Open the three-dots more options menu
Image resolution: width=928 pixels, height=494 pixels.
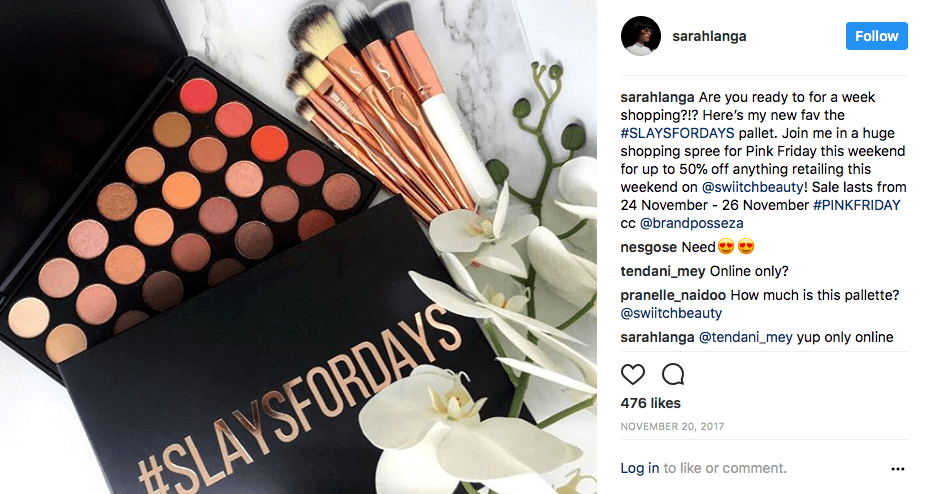tap(897, 469)
